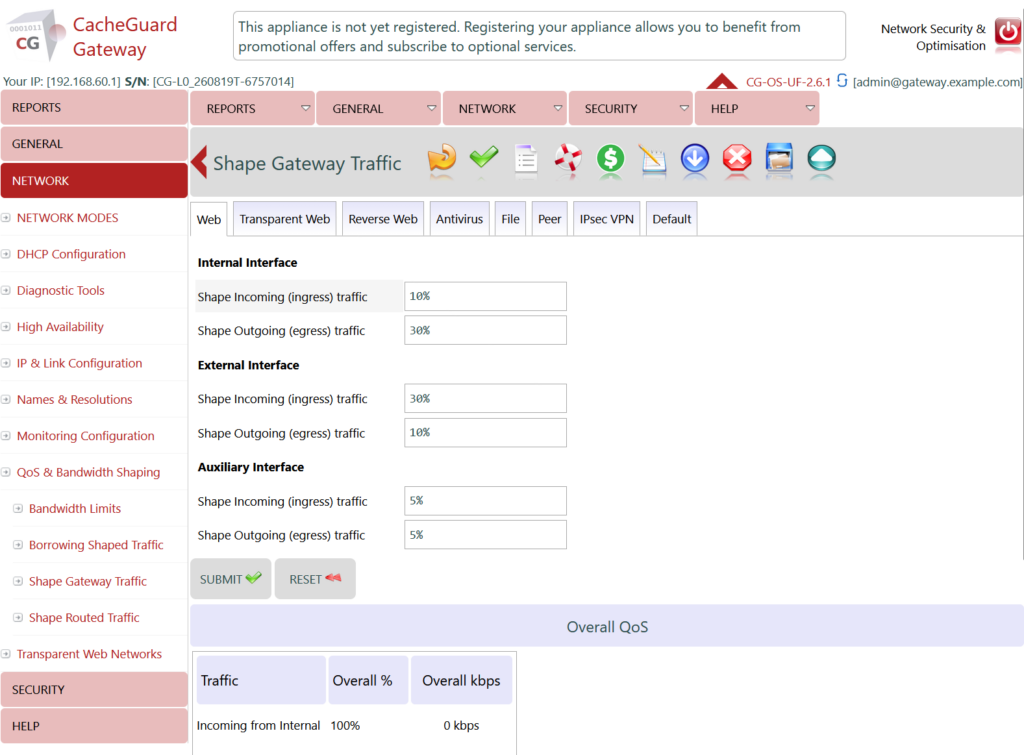
Task: Click the blue download arrow icon
Action: coord(695,158)
